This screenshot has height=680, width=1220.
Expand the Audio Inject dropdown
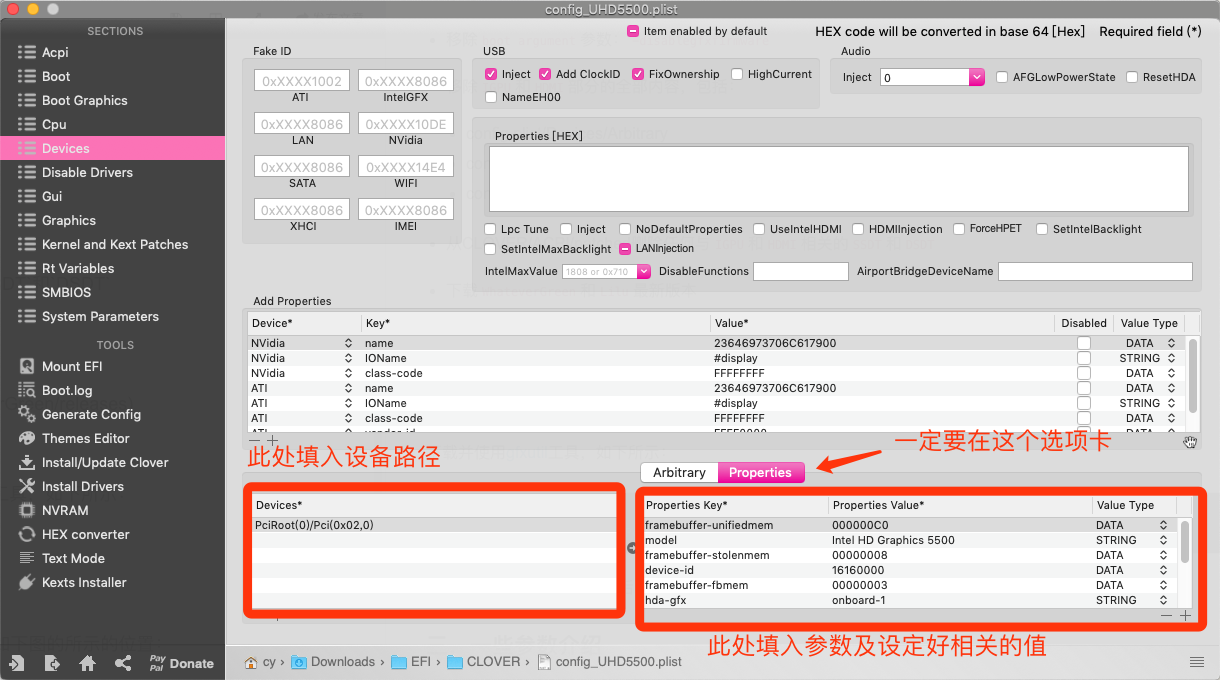[977, 77]
